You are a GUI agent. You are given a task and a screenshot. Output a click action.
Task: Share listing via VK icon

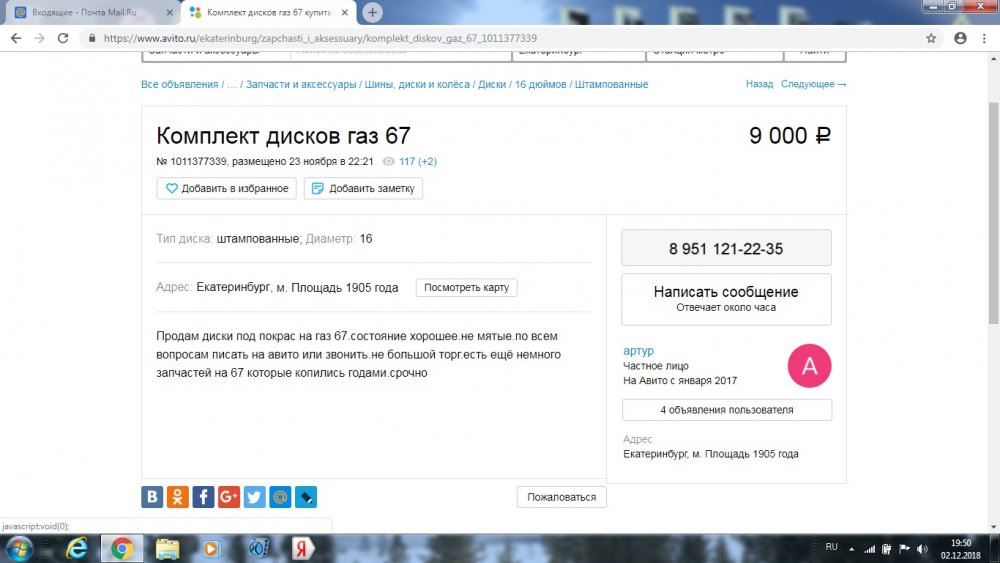152,497
